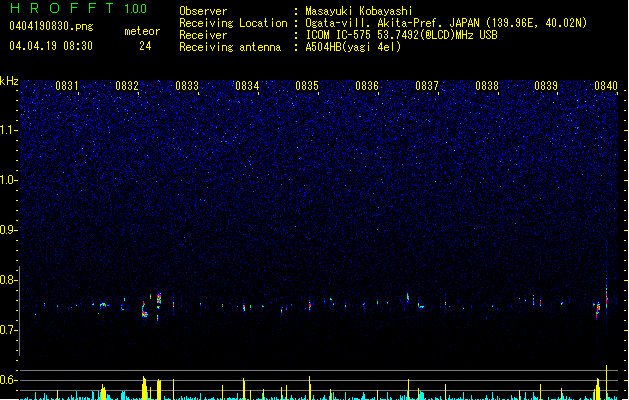The width and height of the screenshot is (629, 400).
Task: Click the 0.8 frequency axis label
Action: pyautogui.click(x=8, y=280)
